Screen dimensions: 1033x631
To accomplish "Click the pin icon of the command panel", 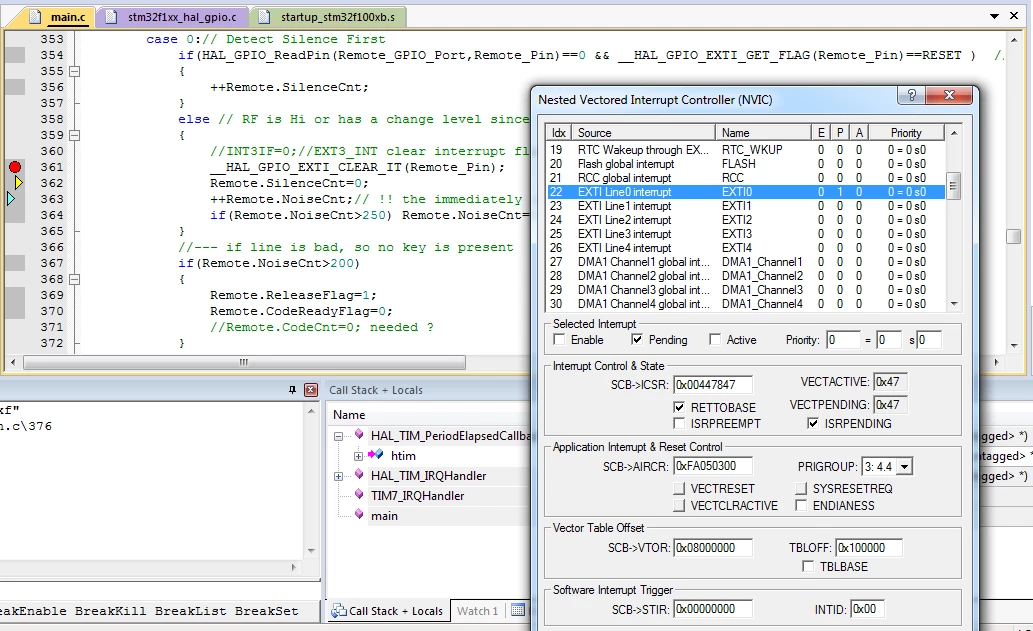I will point(293,390).
